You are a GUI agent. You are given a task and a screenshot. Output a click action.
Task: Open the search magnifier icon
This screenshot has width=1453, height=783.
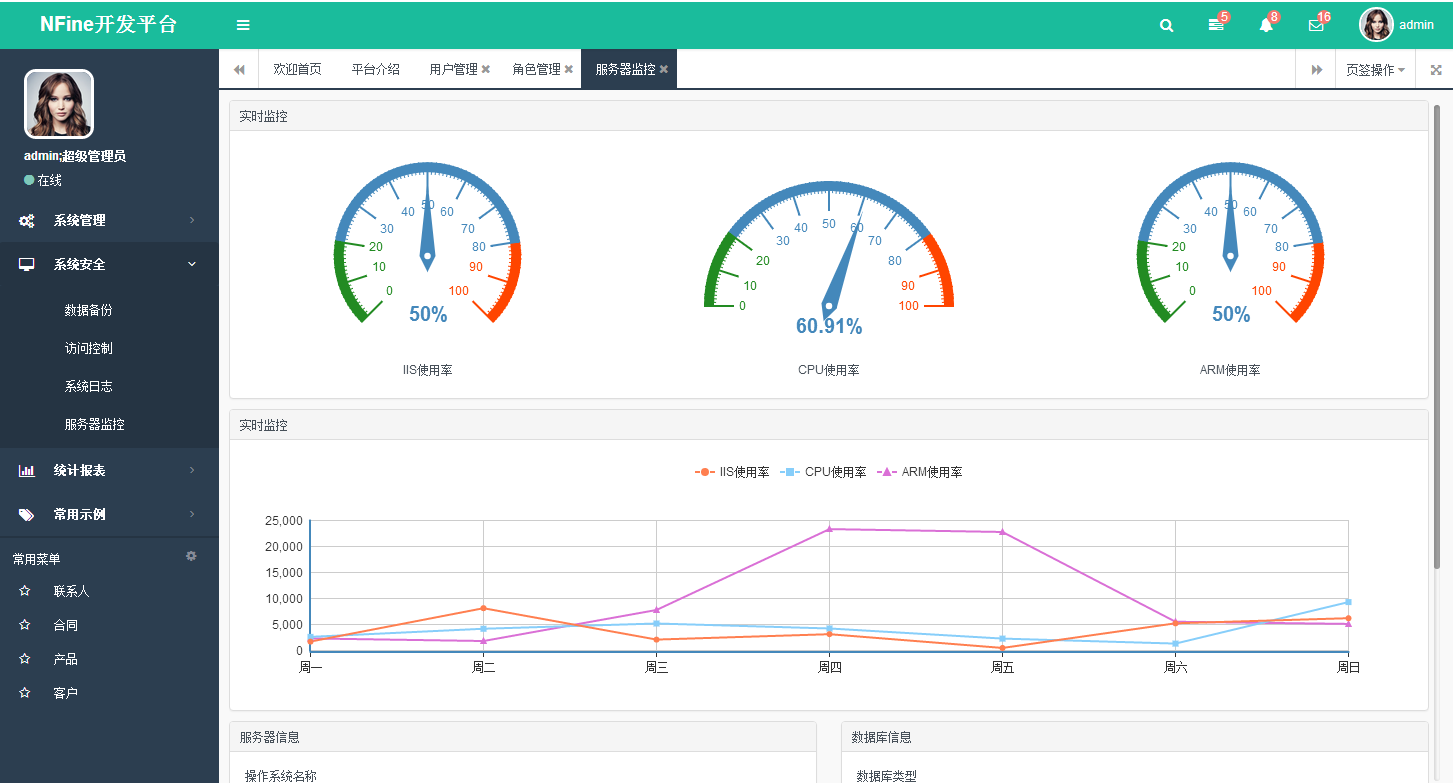point(1166,26)
